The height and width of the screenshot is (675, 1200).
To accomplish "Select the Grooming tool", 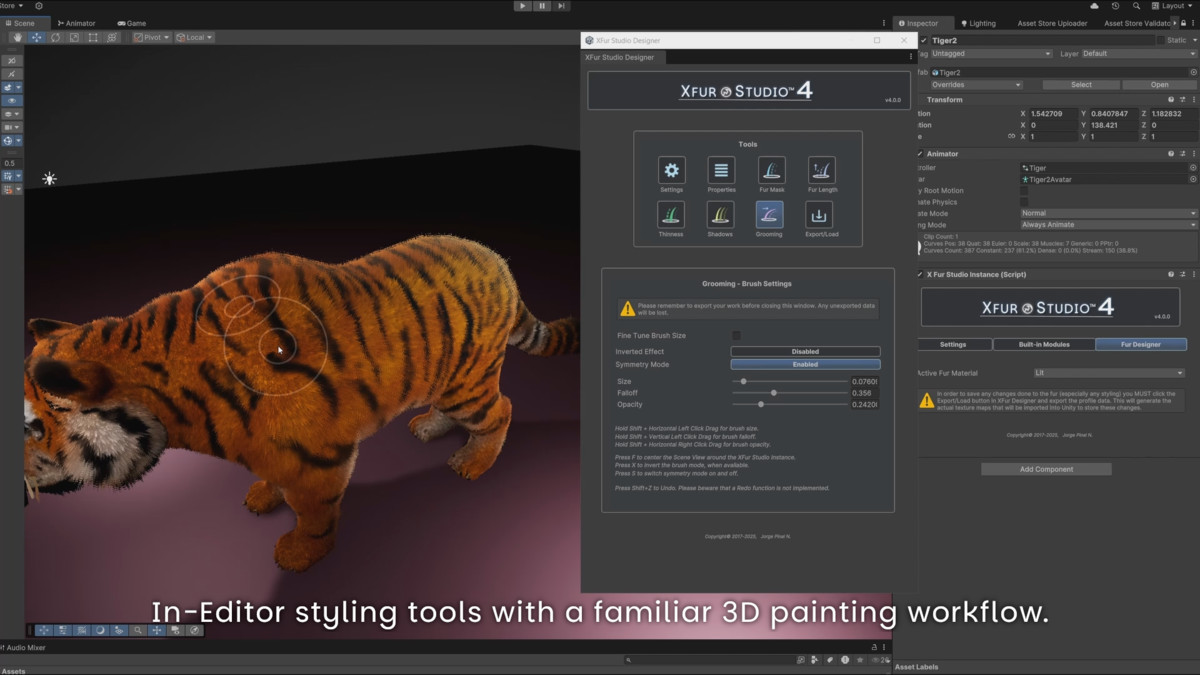I will coord(769,214).
